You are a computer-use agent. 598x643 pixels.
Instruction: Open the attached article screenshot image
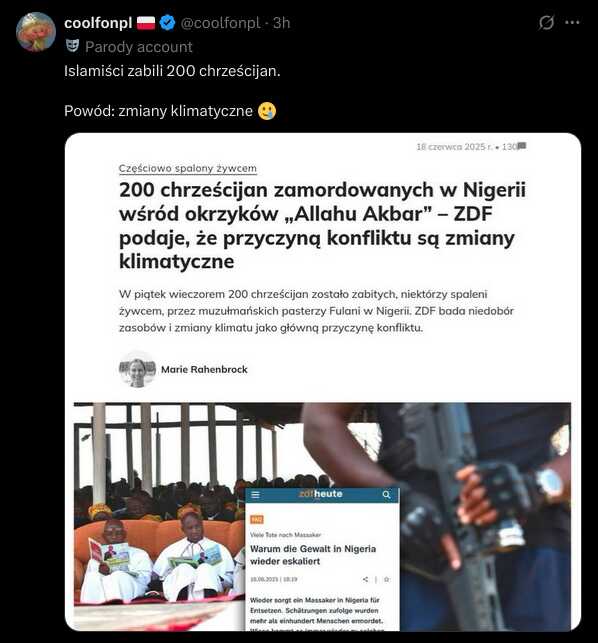point(323,382)
